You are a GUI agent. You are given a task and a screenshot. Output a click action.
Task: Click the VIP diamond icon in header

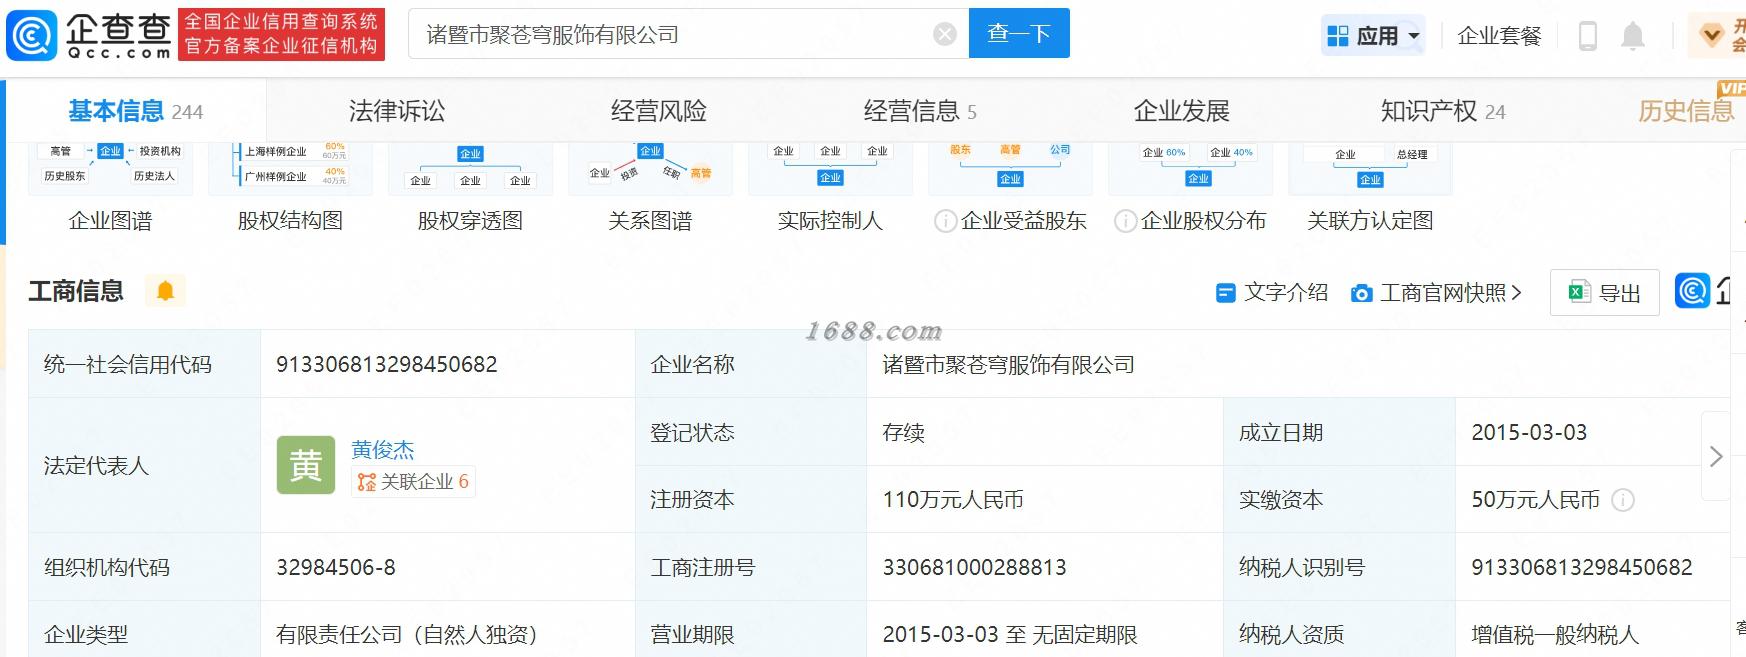click(1712, 36)
